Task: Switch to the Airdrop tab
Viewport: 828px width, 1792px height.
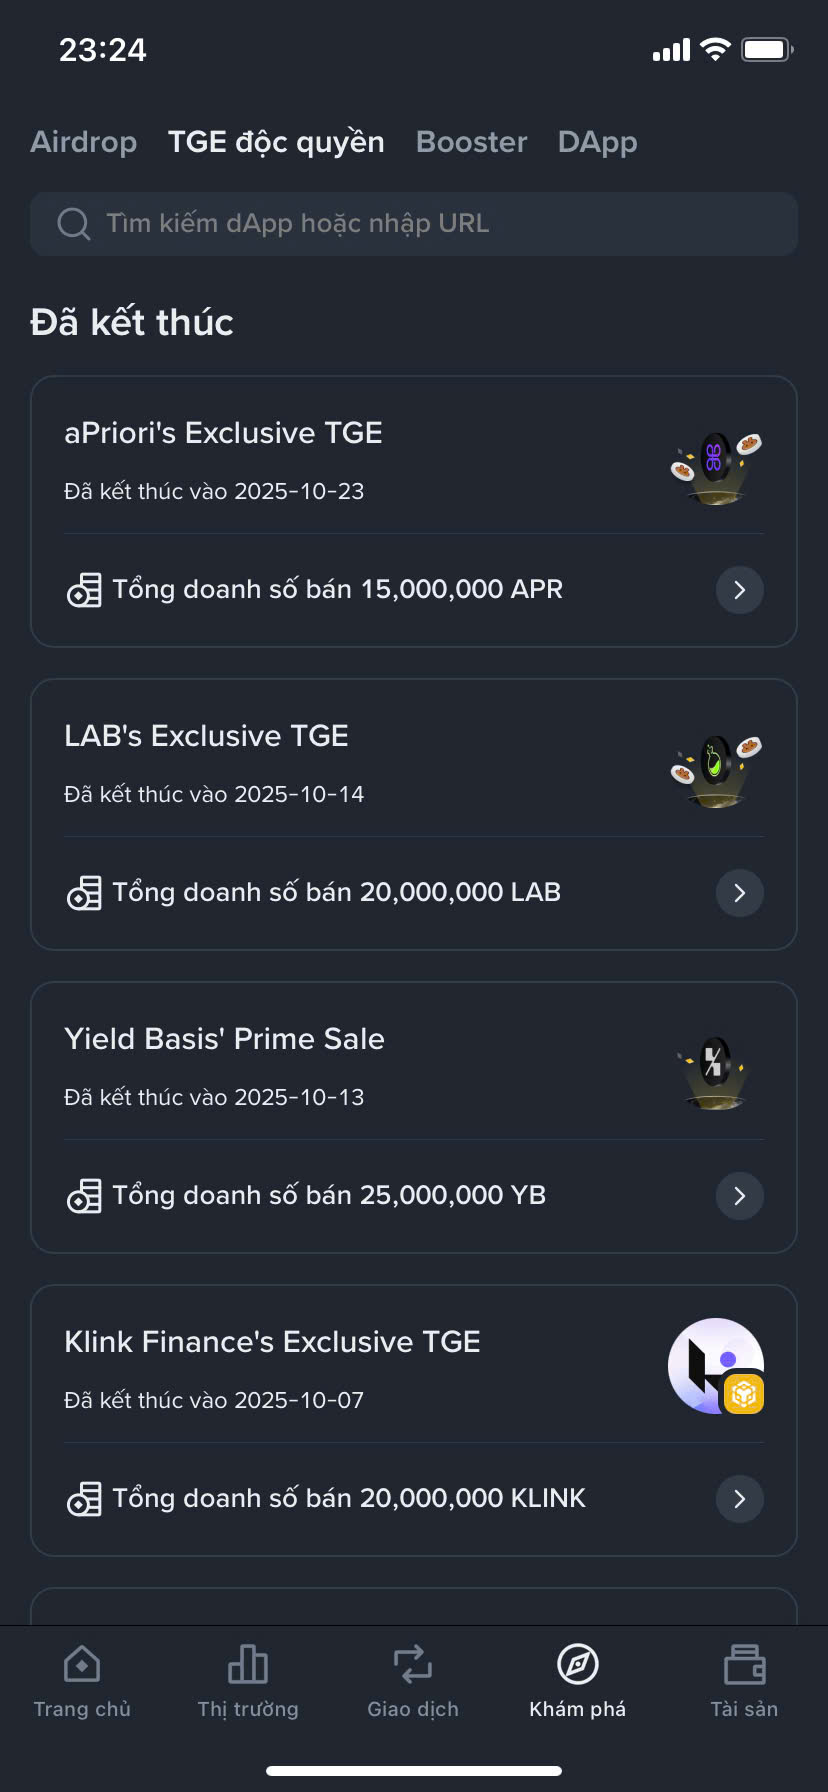Action: (84, 142)
